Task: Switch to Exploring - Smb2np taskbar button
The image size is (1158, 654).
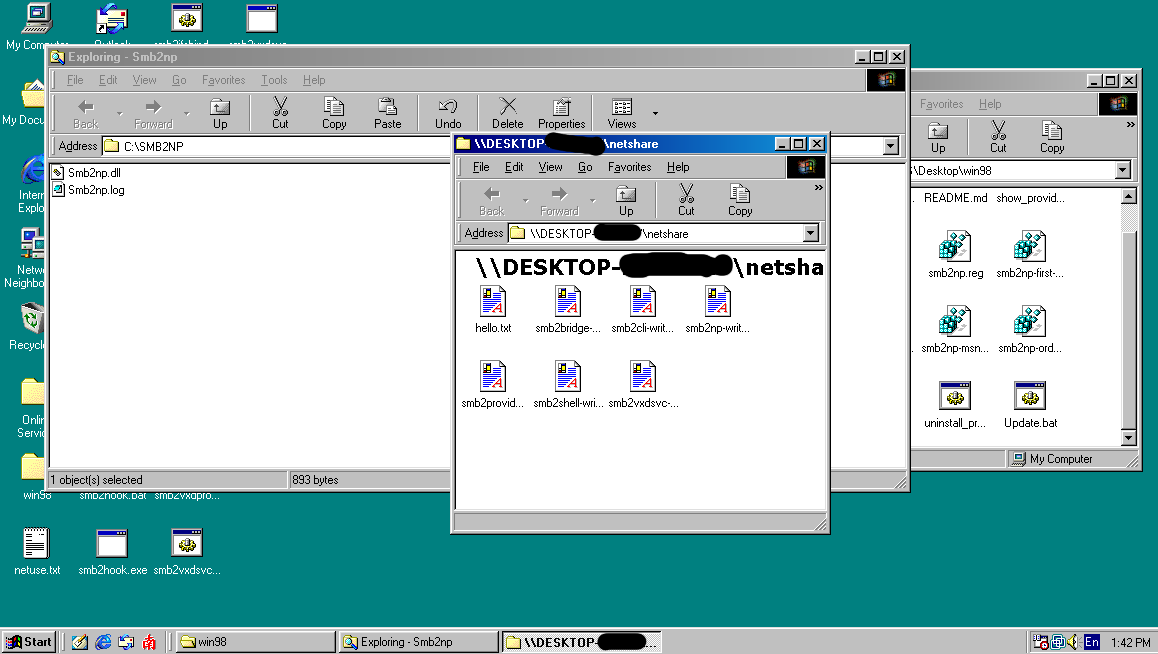Action: coord(419,642)
